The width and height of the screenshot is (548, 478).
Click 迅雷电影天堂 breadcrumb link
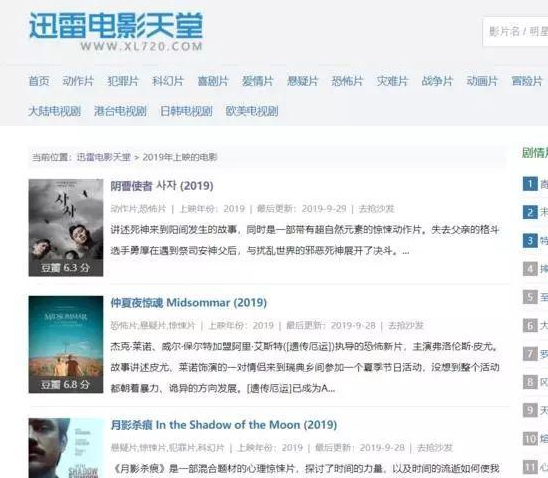coord(103,157)
